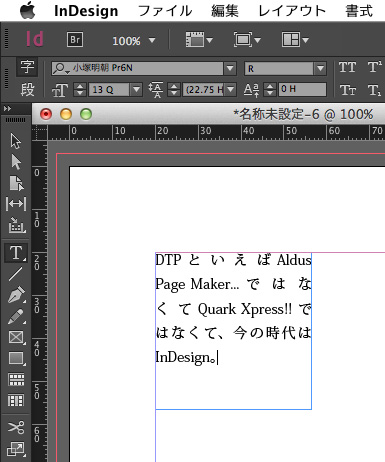Select the Pencil tool
Viewport: 385px width, 462px height.
(16, 316)
